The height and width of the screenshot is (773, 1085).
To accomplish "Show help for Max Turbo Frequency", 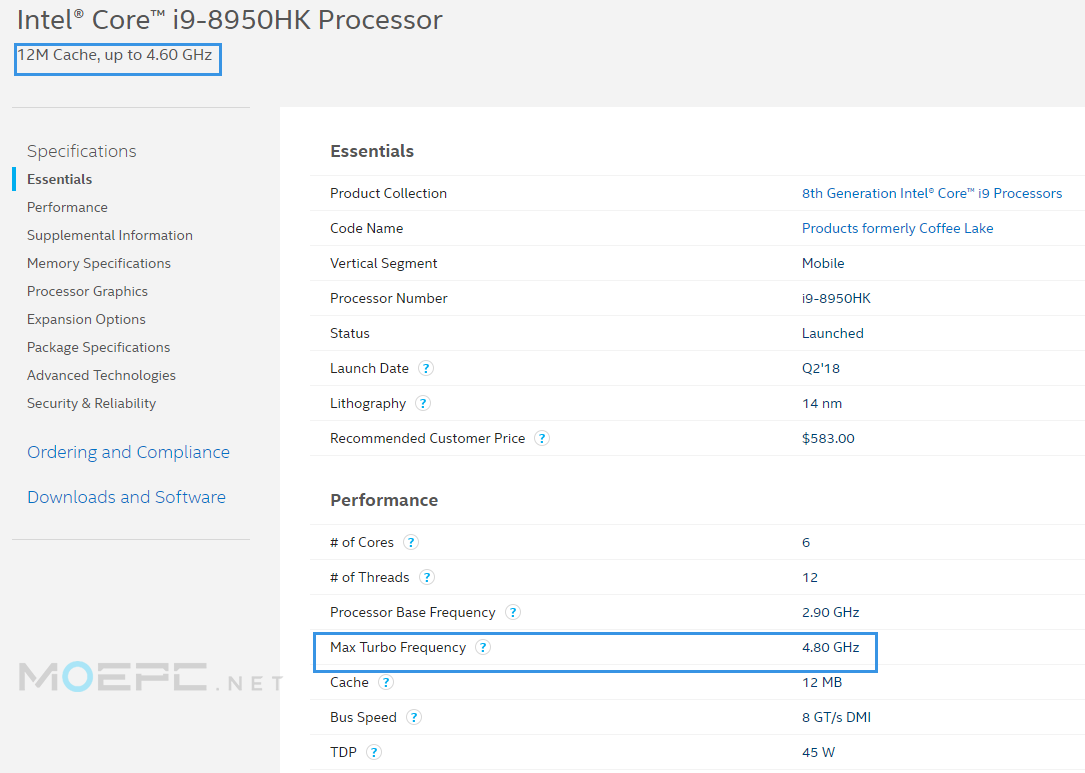I will [483, 647].
